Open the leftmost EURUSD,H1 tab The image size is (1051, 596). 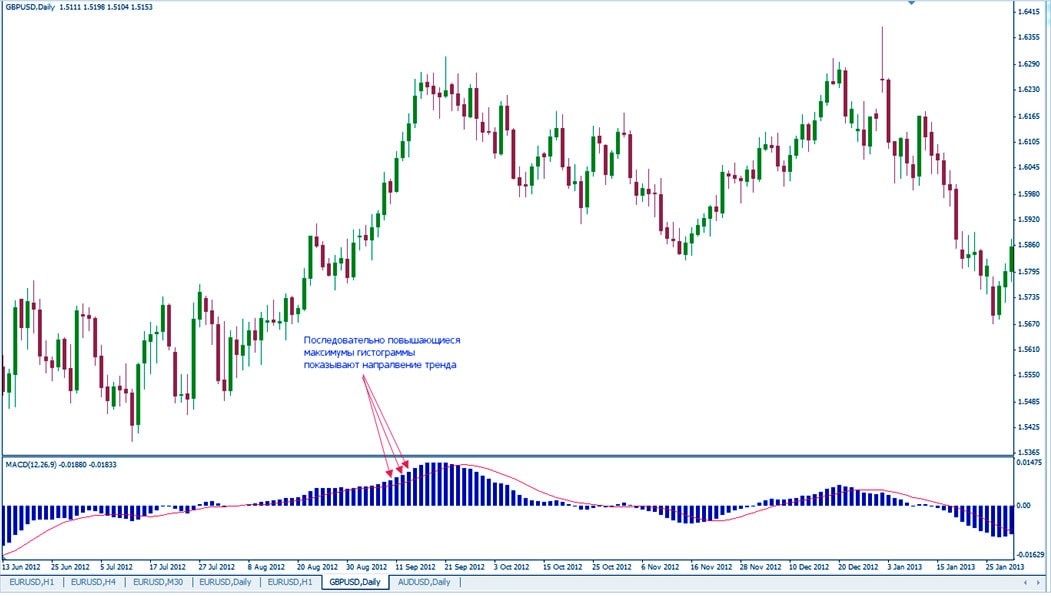pos(32,582)
